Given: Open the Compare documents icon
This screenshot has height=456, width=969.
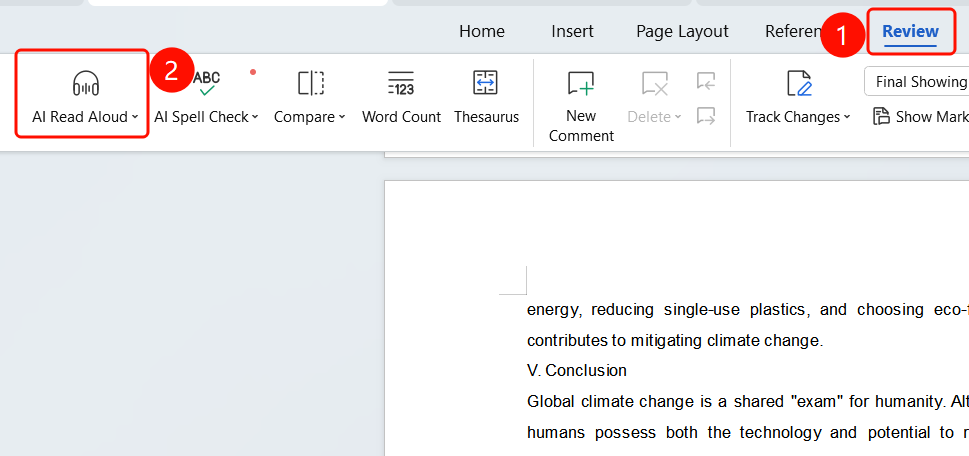Looking at the screenshot, I should click(x=311, y=83).
